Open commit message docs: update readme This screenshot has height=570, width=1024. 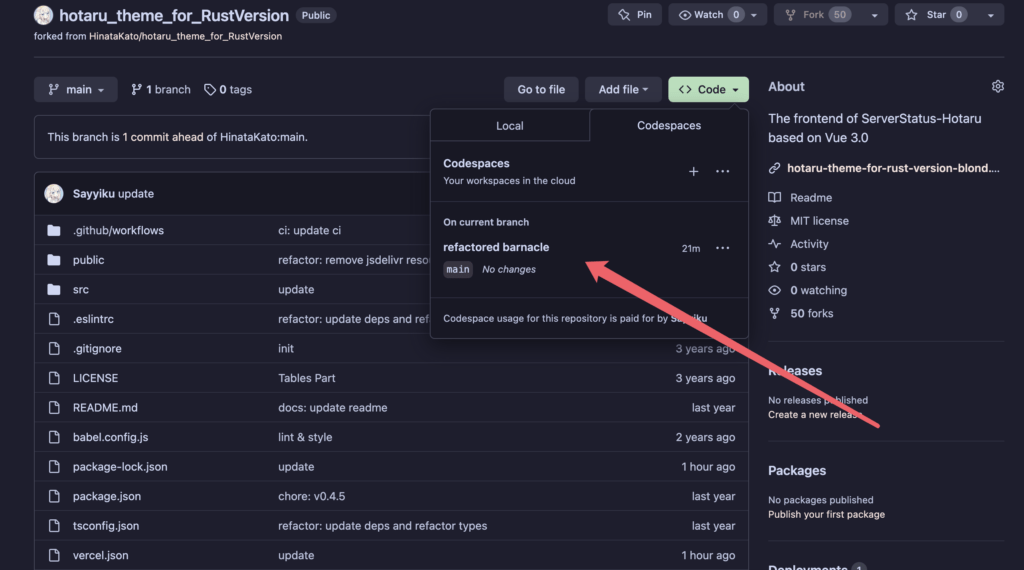(332, 407)
